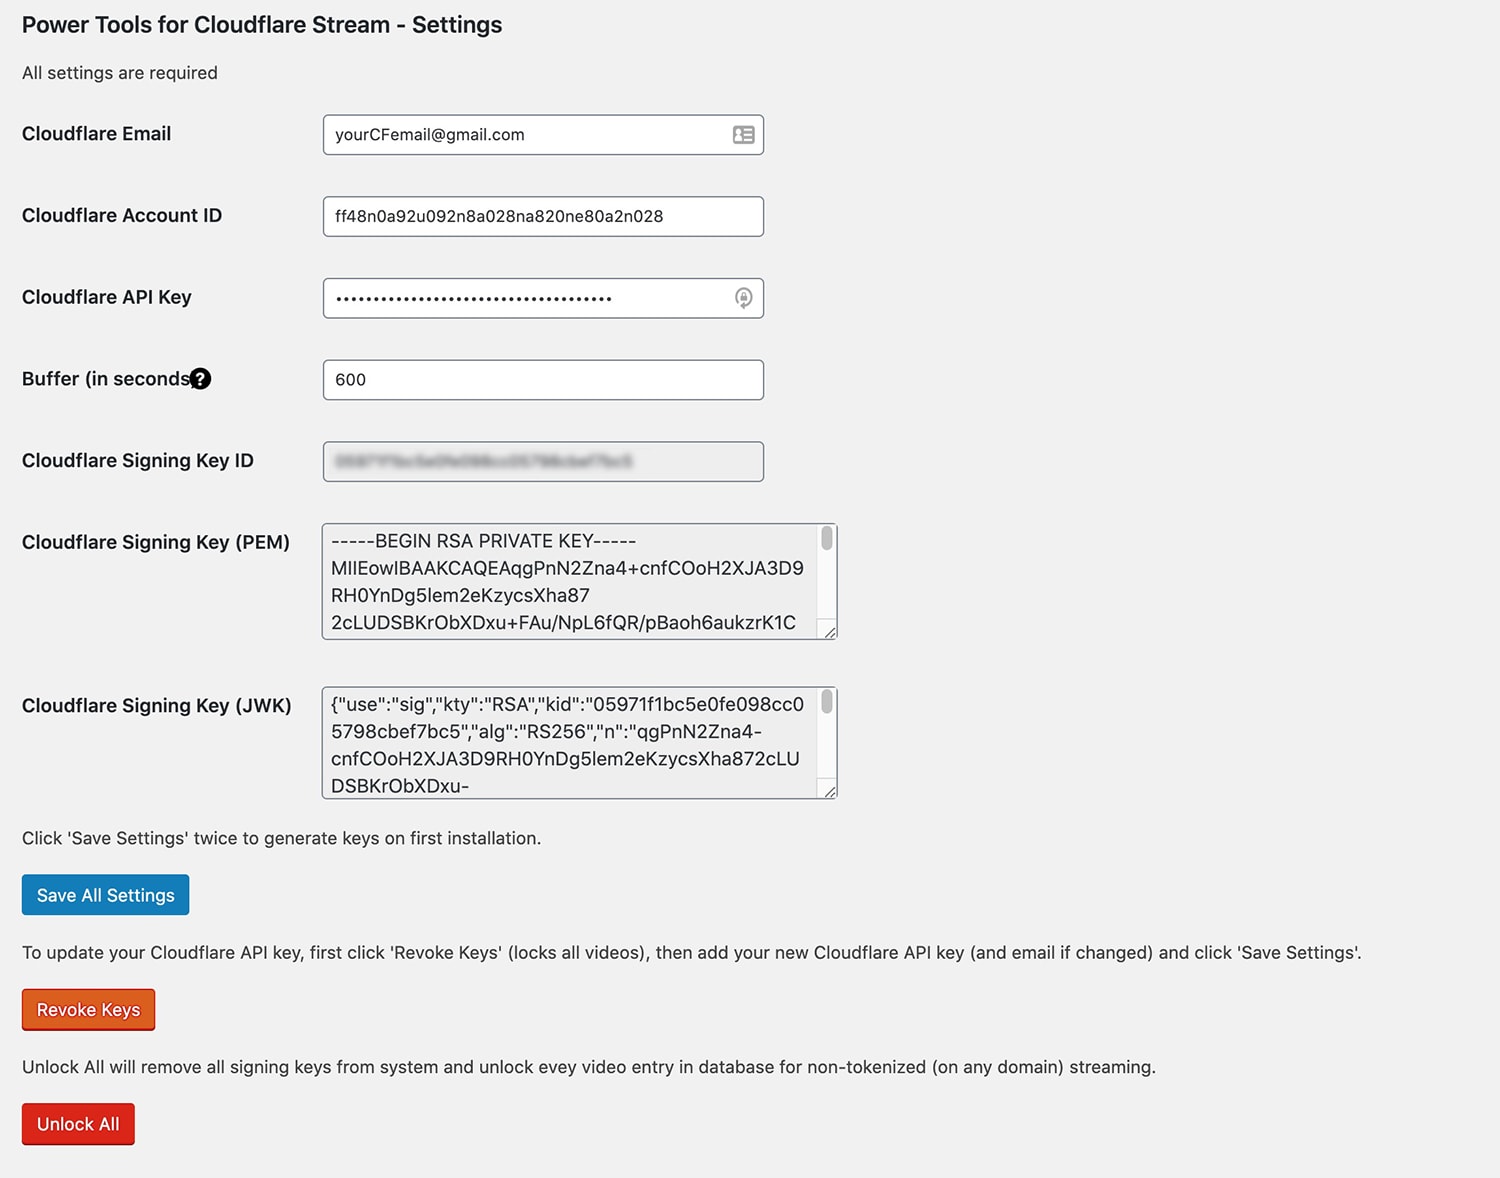
Task: Click the JWK textarea resize handle
Action: pyautogui.click(x=829, y=791)
